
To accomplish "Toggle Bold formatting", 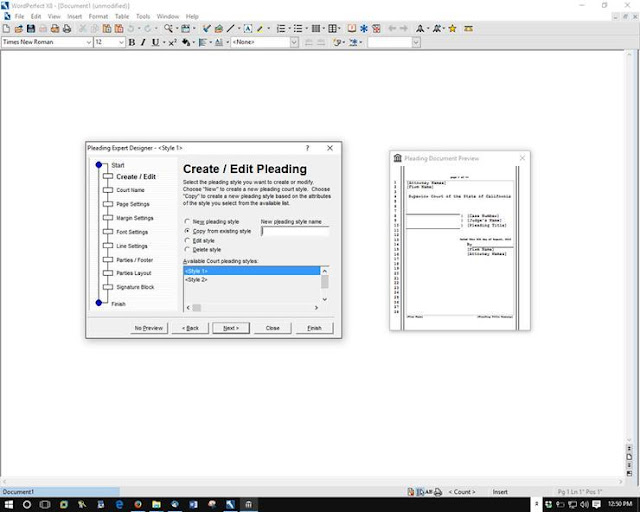I will coord(132,42).
